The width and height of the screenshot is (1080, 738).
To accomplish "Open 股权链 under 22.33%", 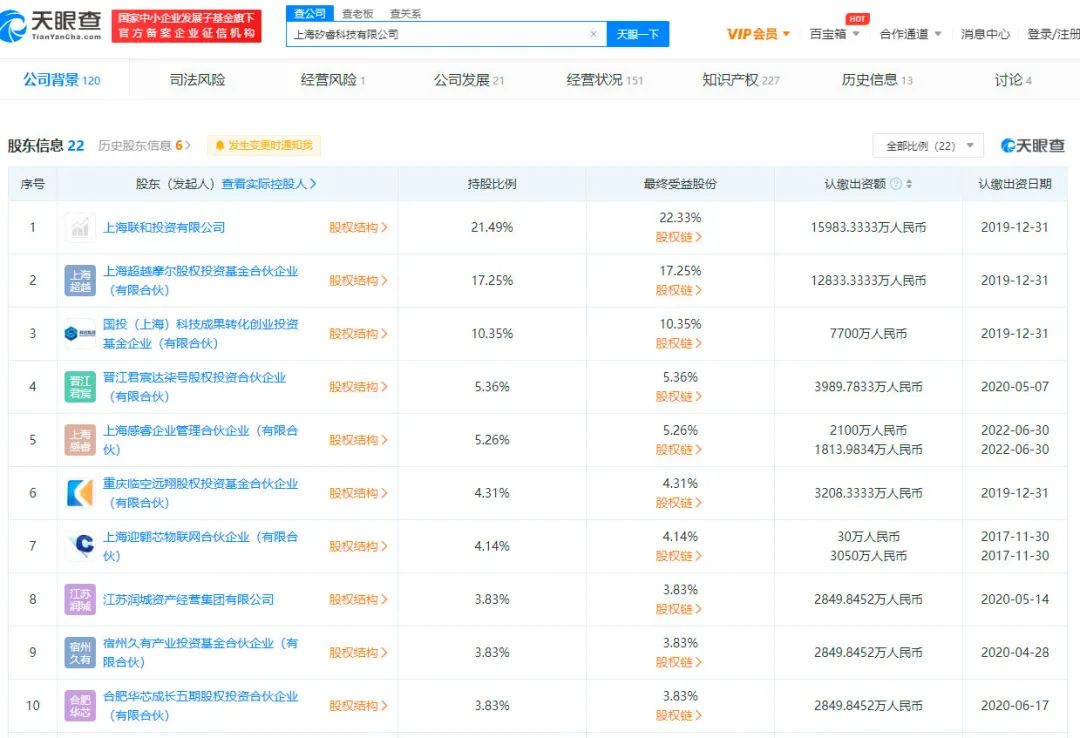I will (x=678, y=237).
